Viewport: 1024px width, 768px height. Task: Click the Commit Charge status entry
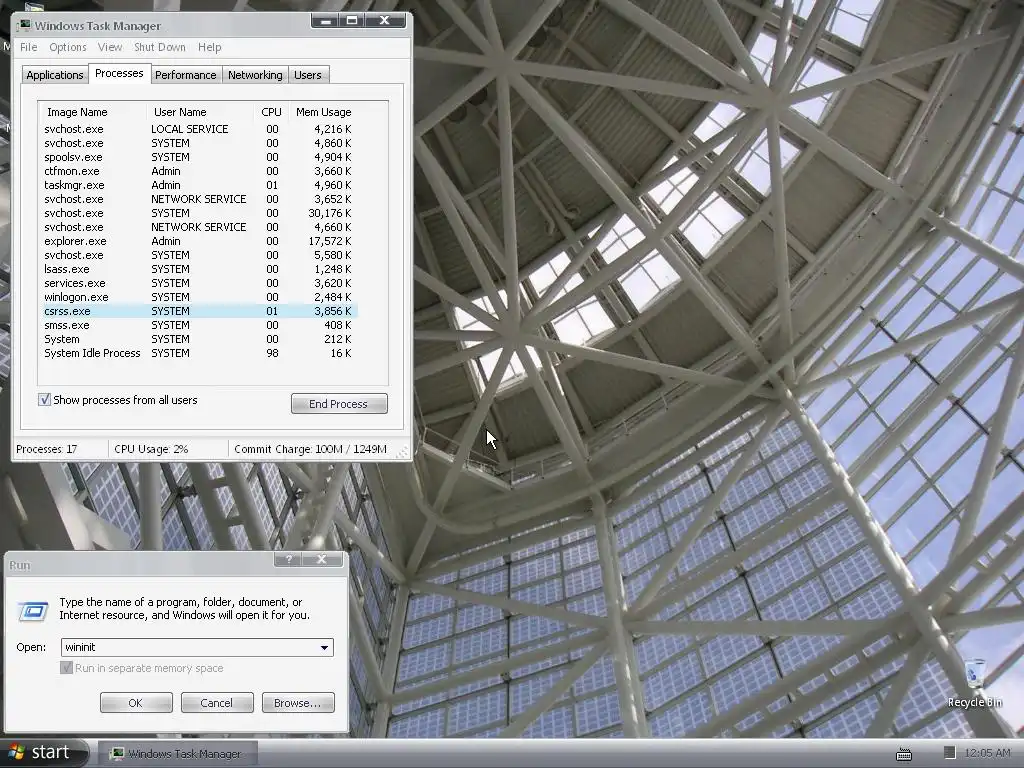(310, 449)
